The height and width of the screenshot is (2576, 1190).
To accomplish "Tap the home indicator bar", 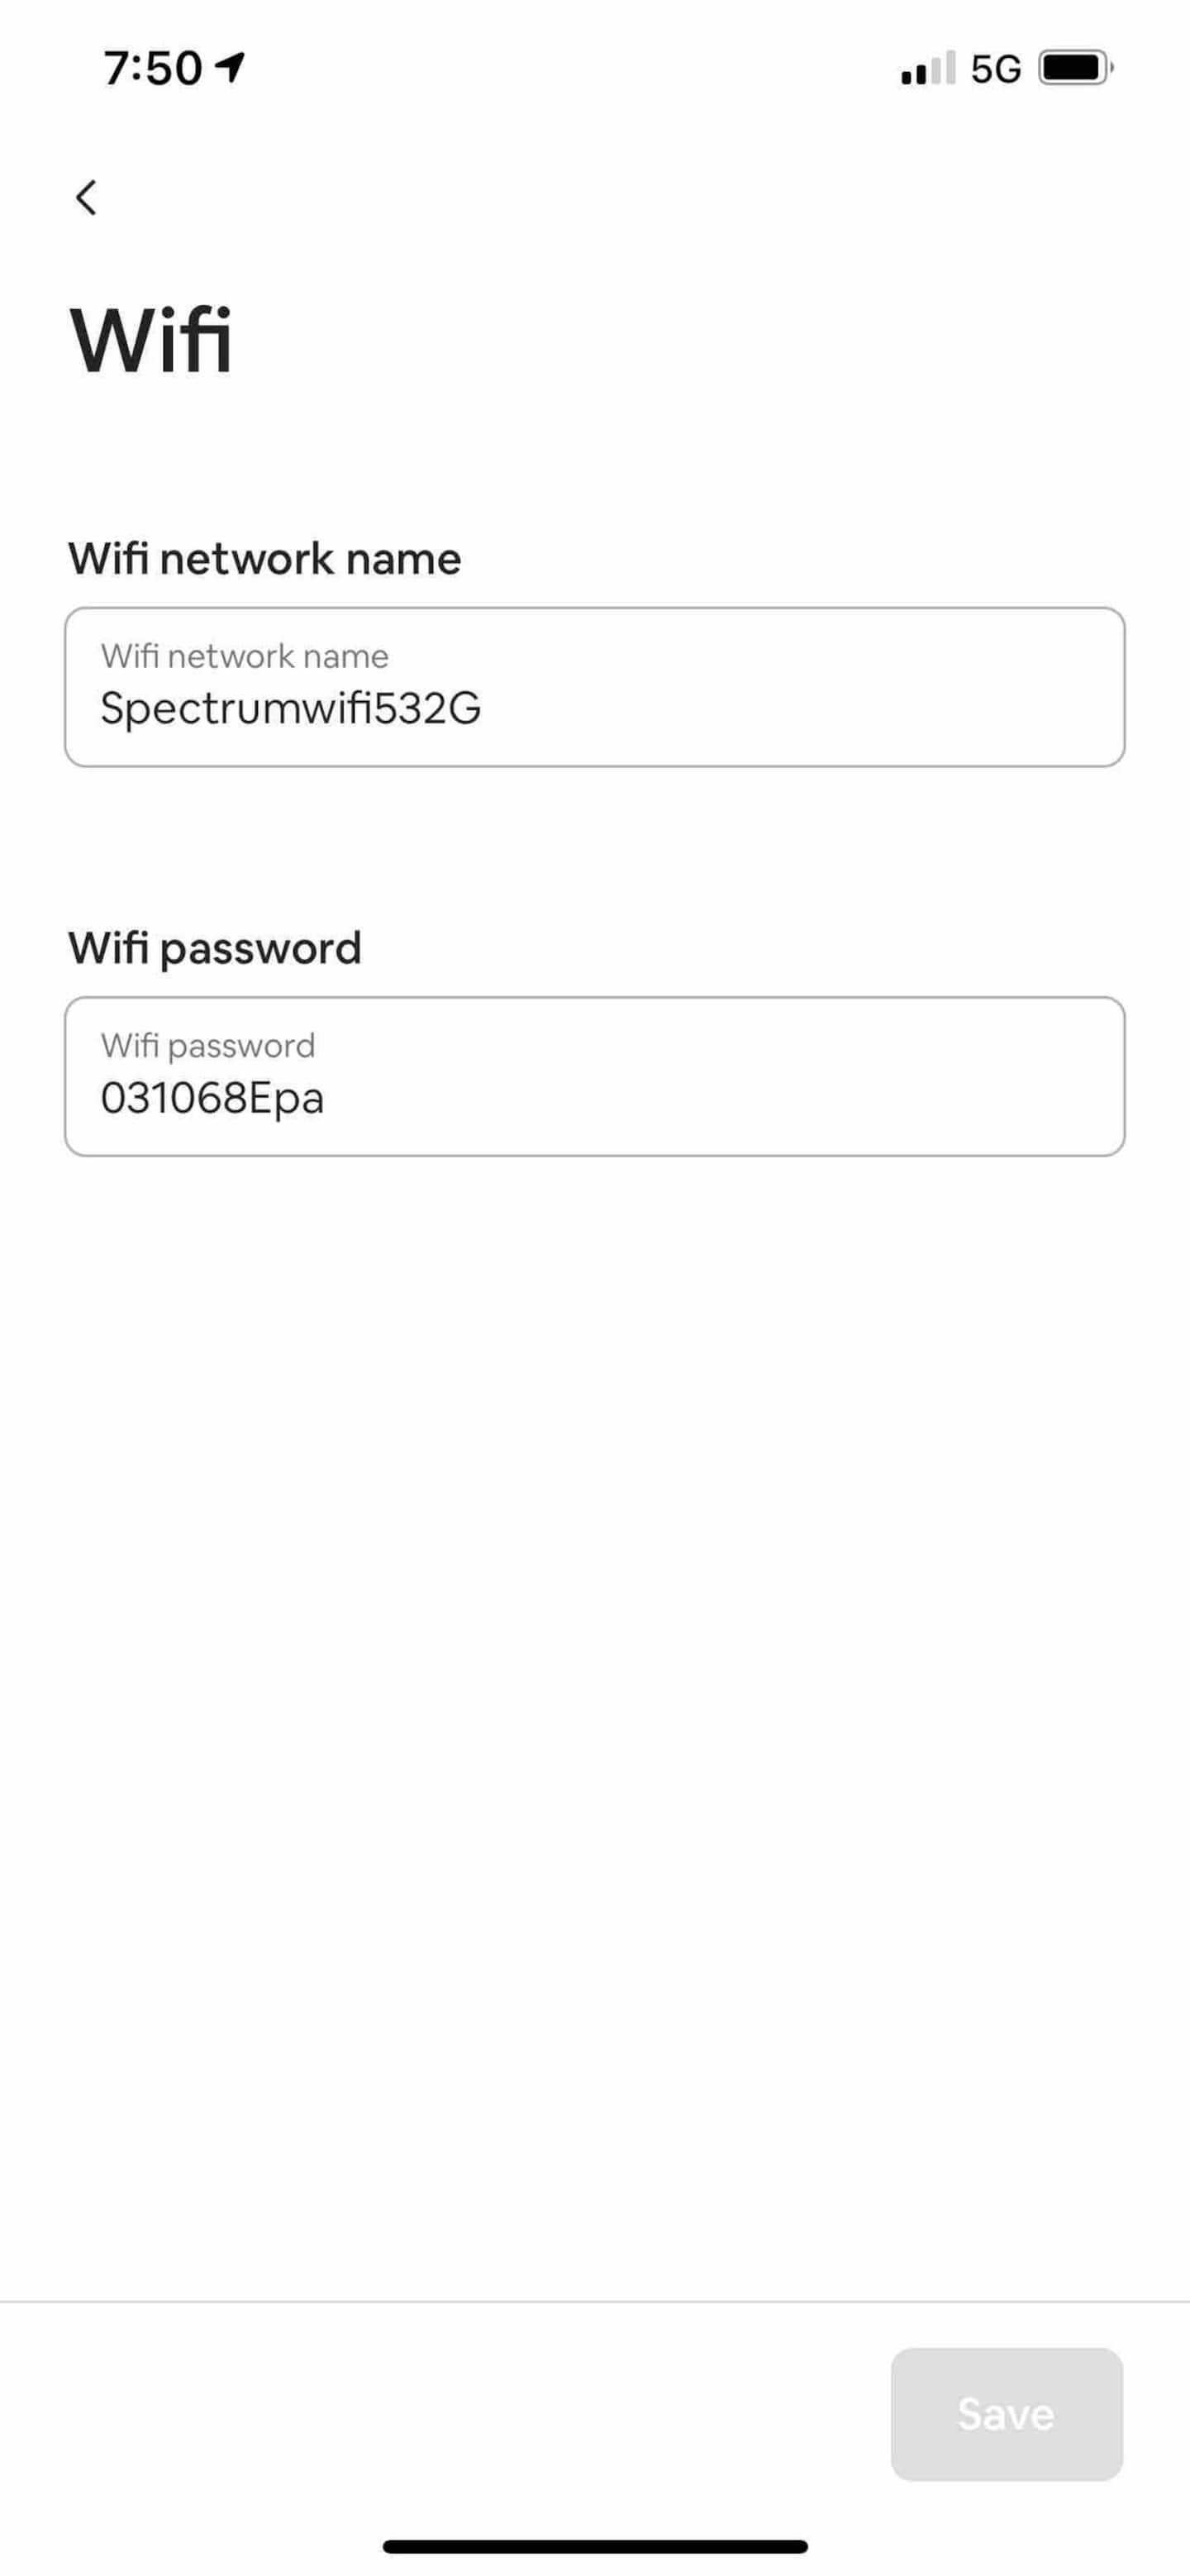I will coord(595,2546).
